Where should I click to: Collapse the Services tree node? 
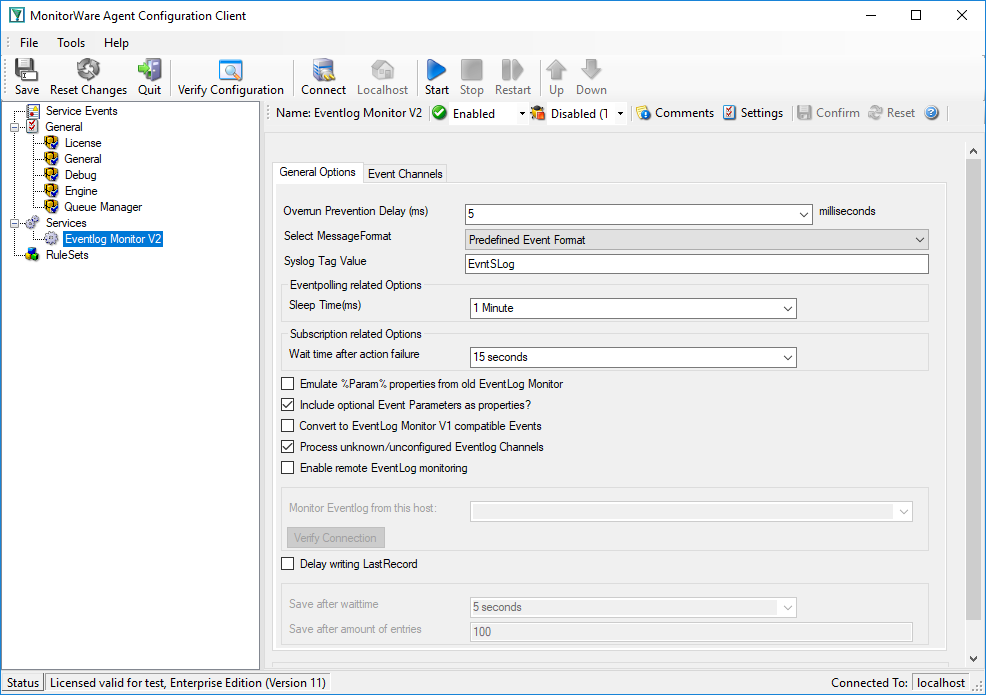coord(14,223)
